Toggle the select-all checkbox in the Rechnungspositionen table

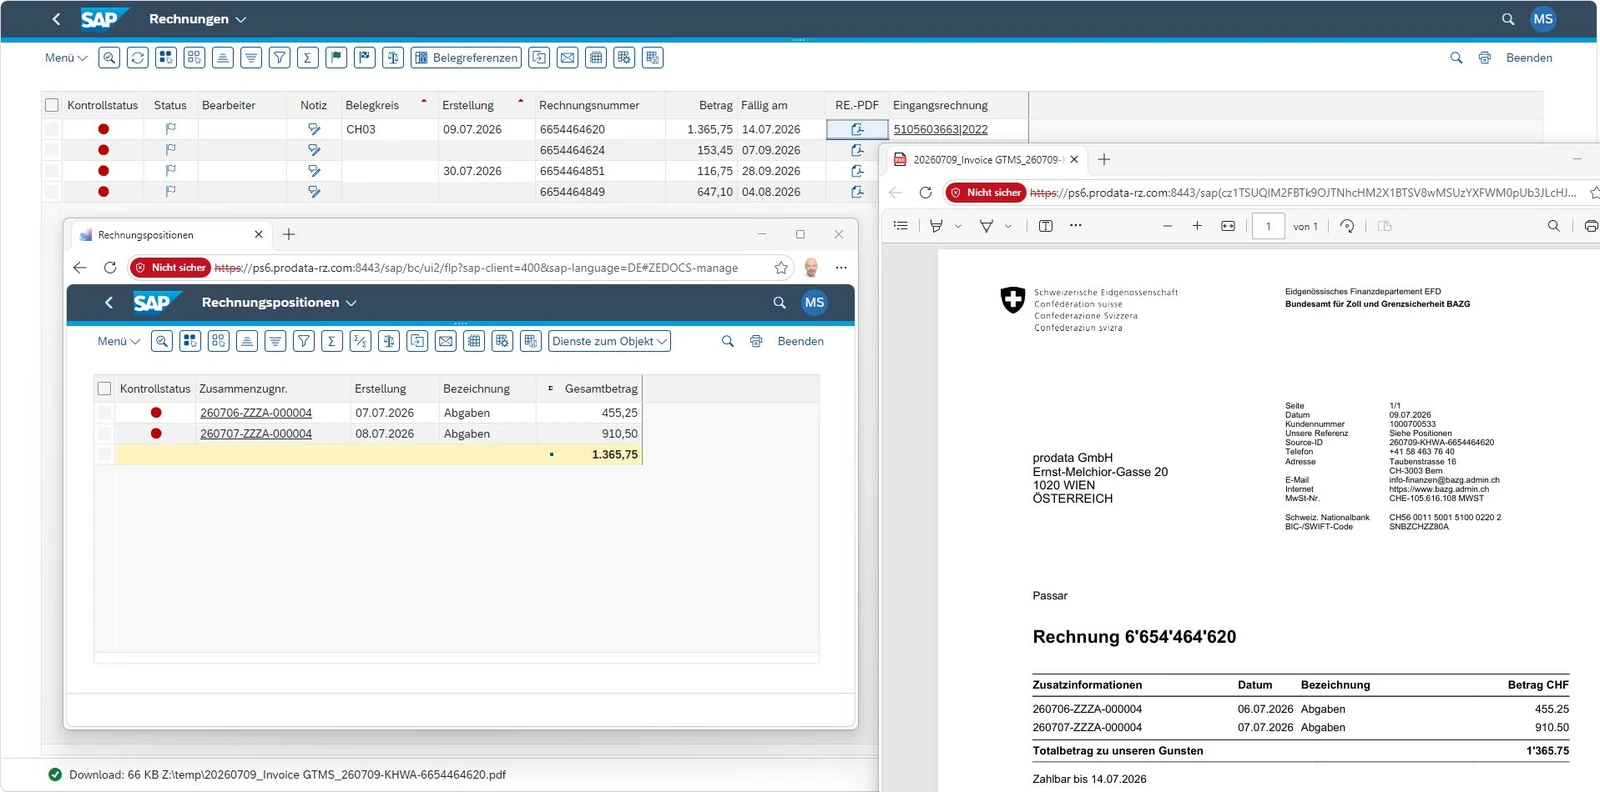click(x=104, y=388)
